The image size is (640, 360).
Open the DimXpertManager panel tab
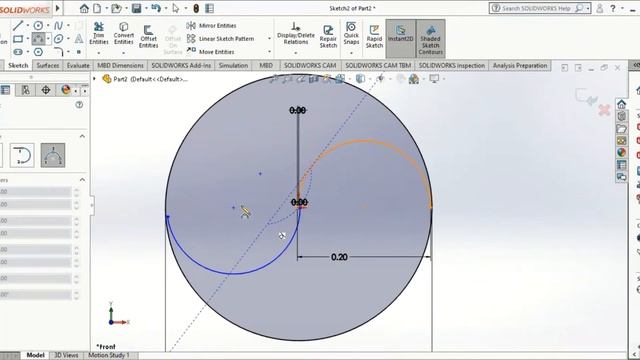click(x=46, y=90)
